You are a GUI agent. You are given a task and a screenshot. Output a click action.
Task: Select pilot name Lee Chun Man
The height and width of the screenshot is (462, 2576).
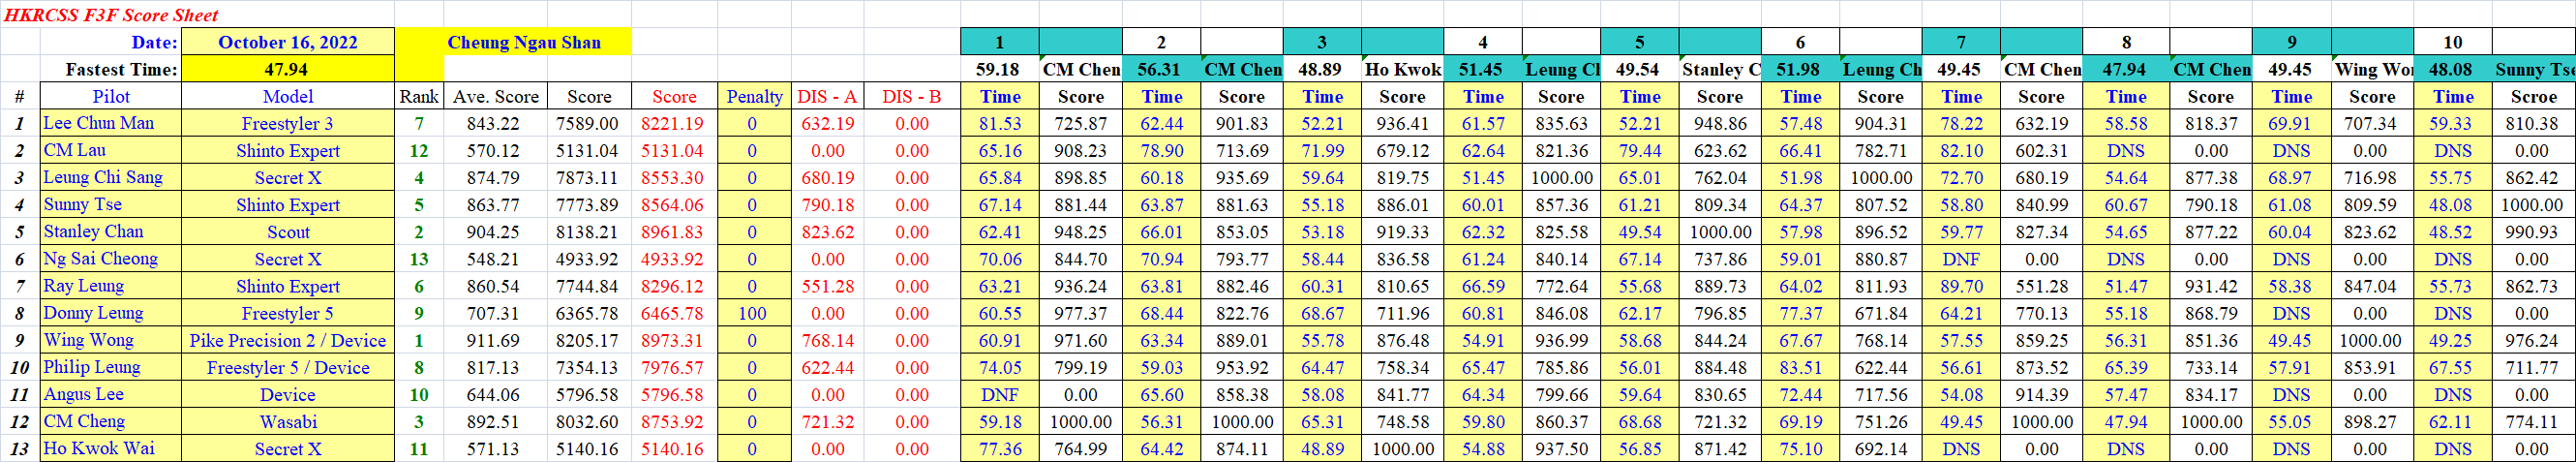[x=98, y=123]
